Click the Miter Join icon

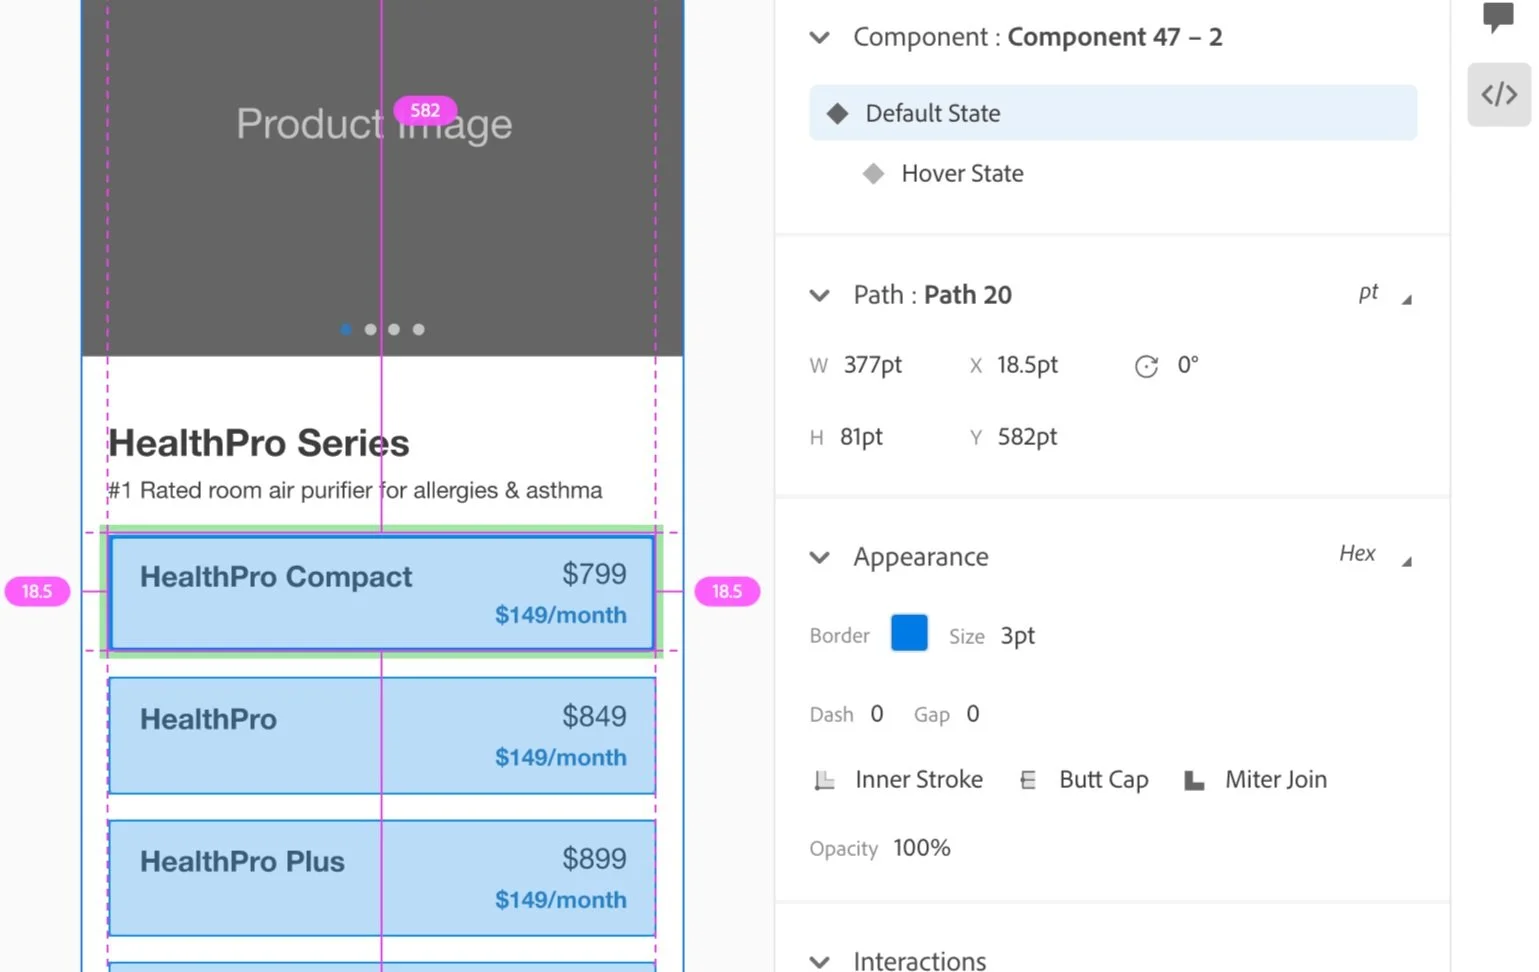click(1194, 780)
